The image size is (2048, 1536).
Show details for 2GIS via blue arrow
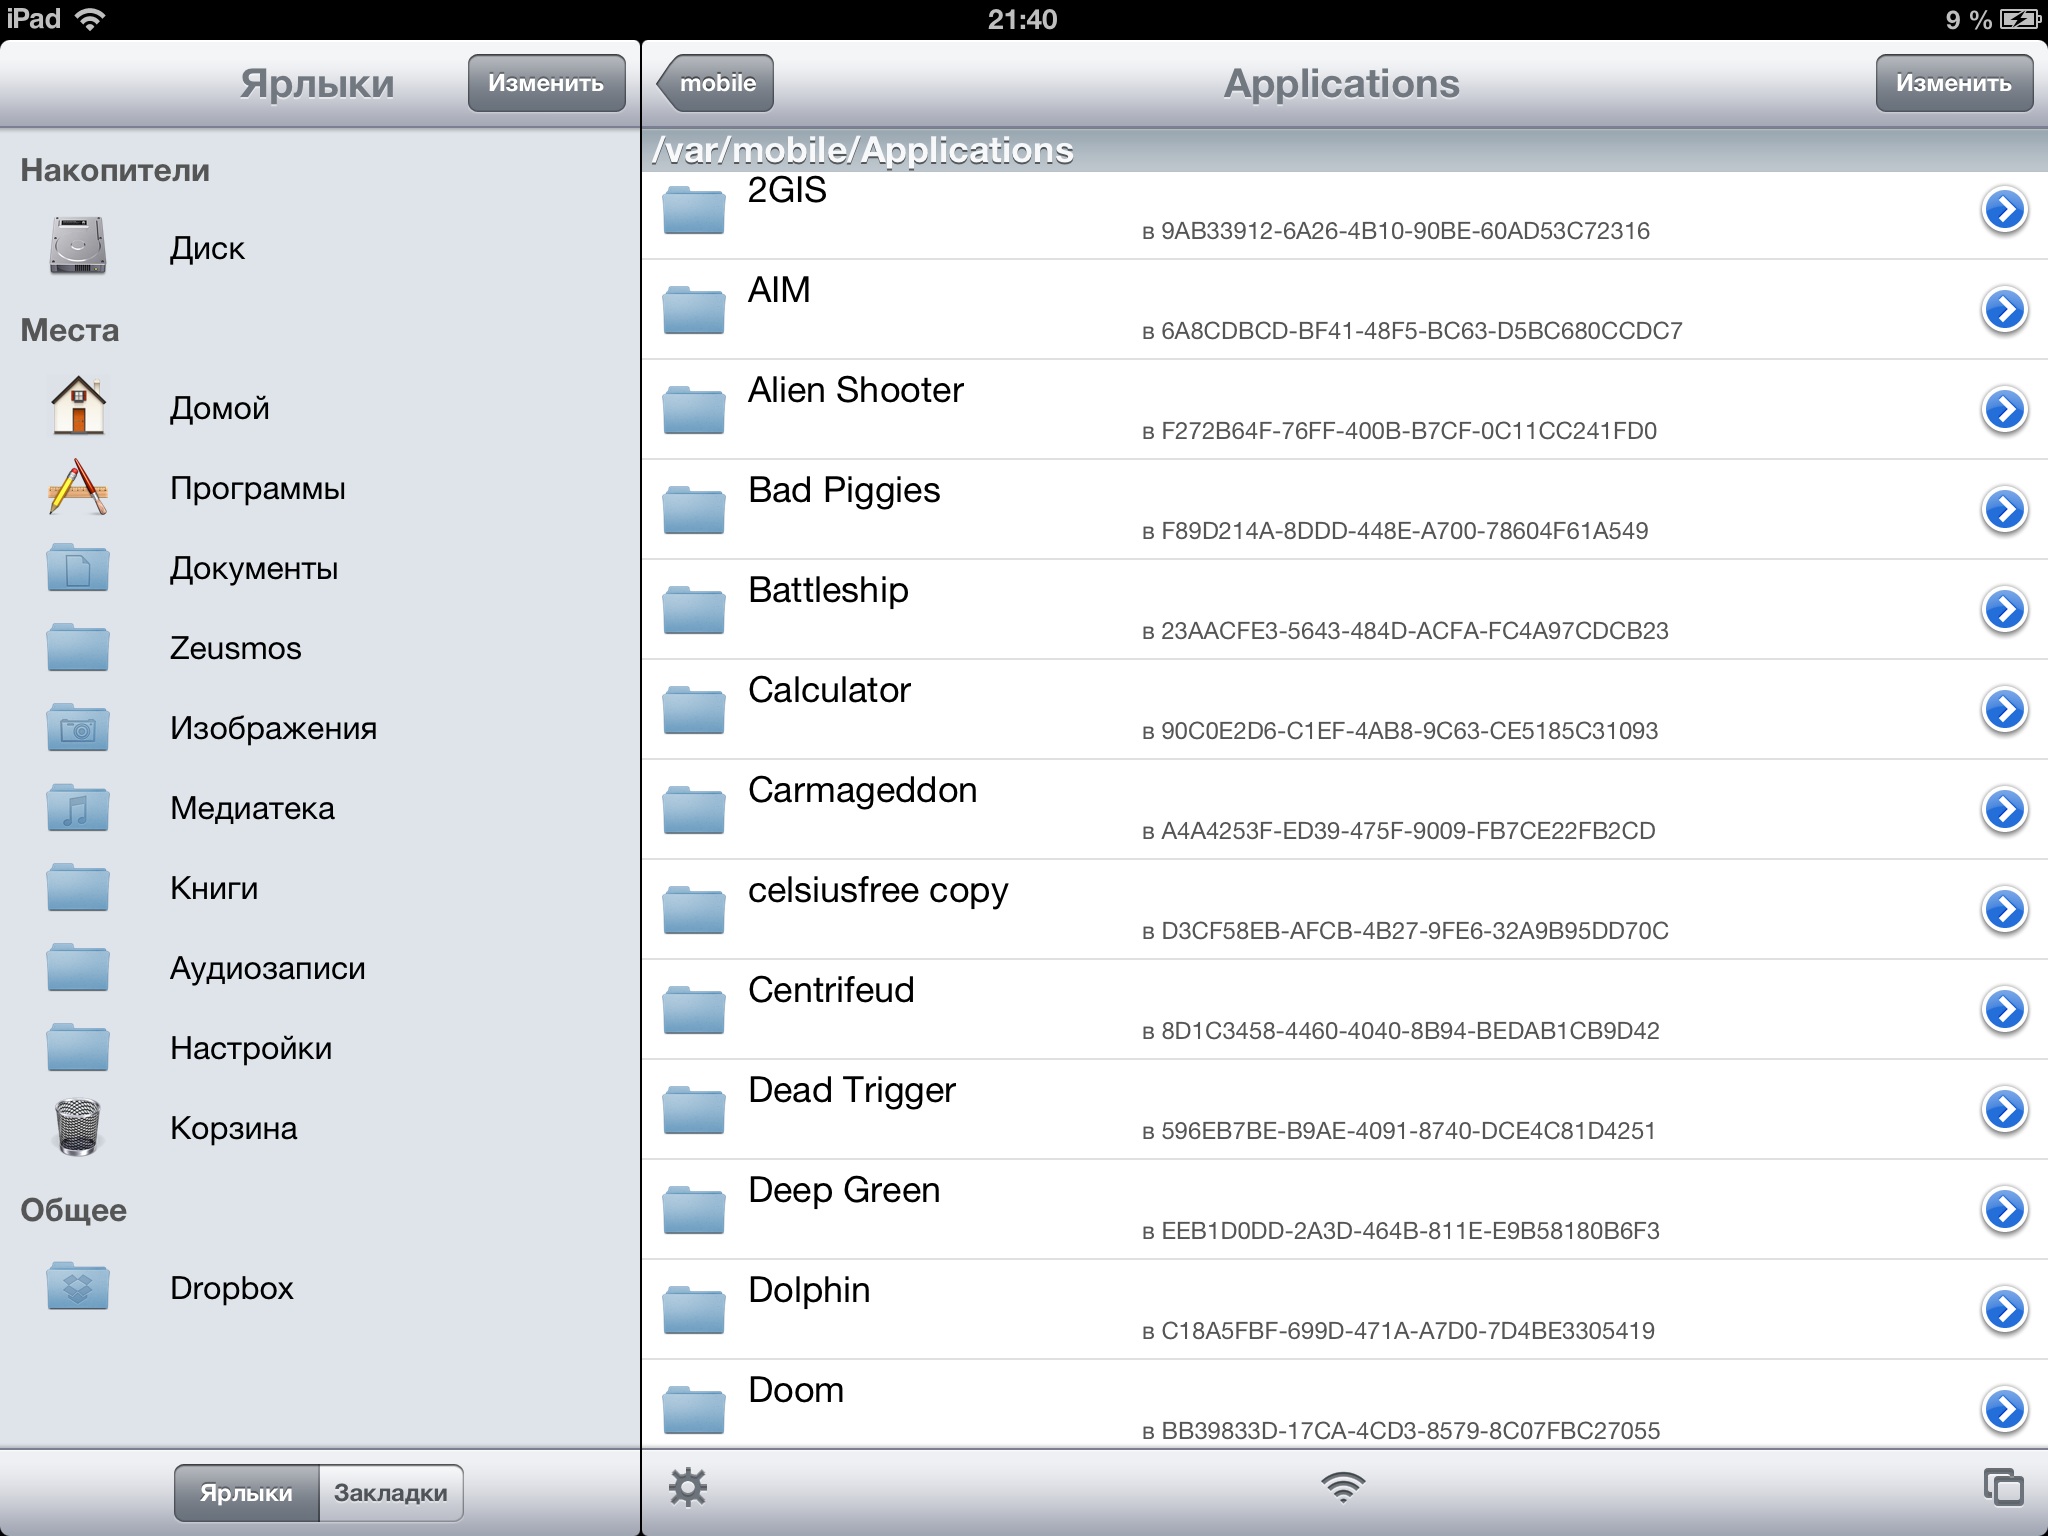(2004, 210)
